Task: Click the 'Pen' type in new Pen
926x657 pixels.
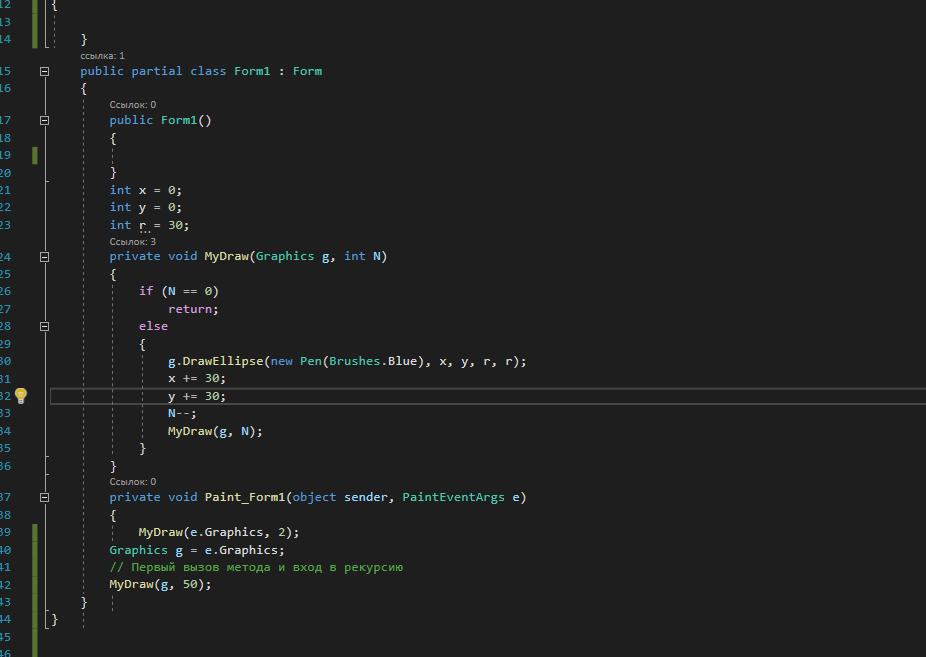Action: (x=311, y=361)
